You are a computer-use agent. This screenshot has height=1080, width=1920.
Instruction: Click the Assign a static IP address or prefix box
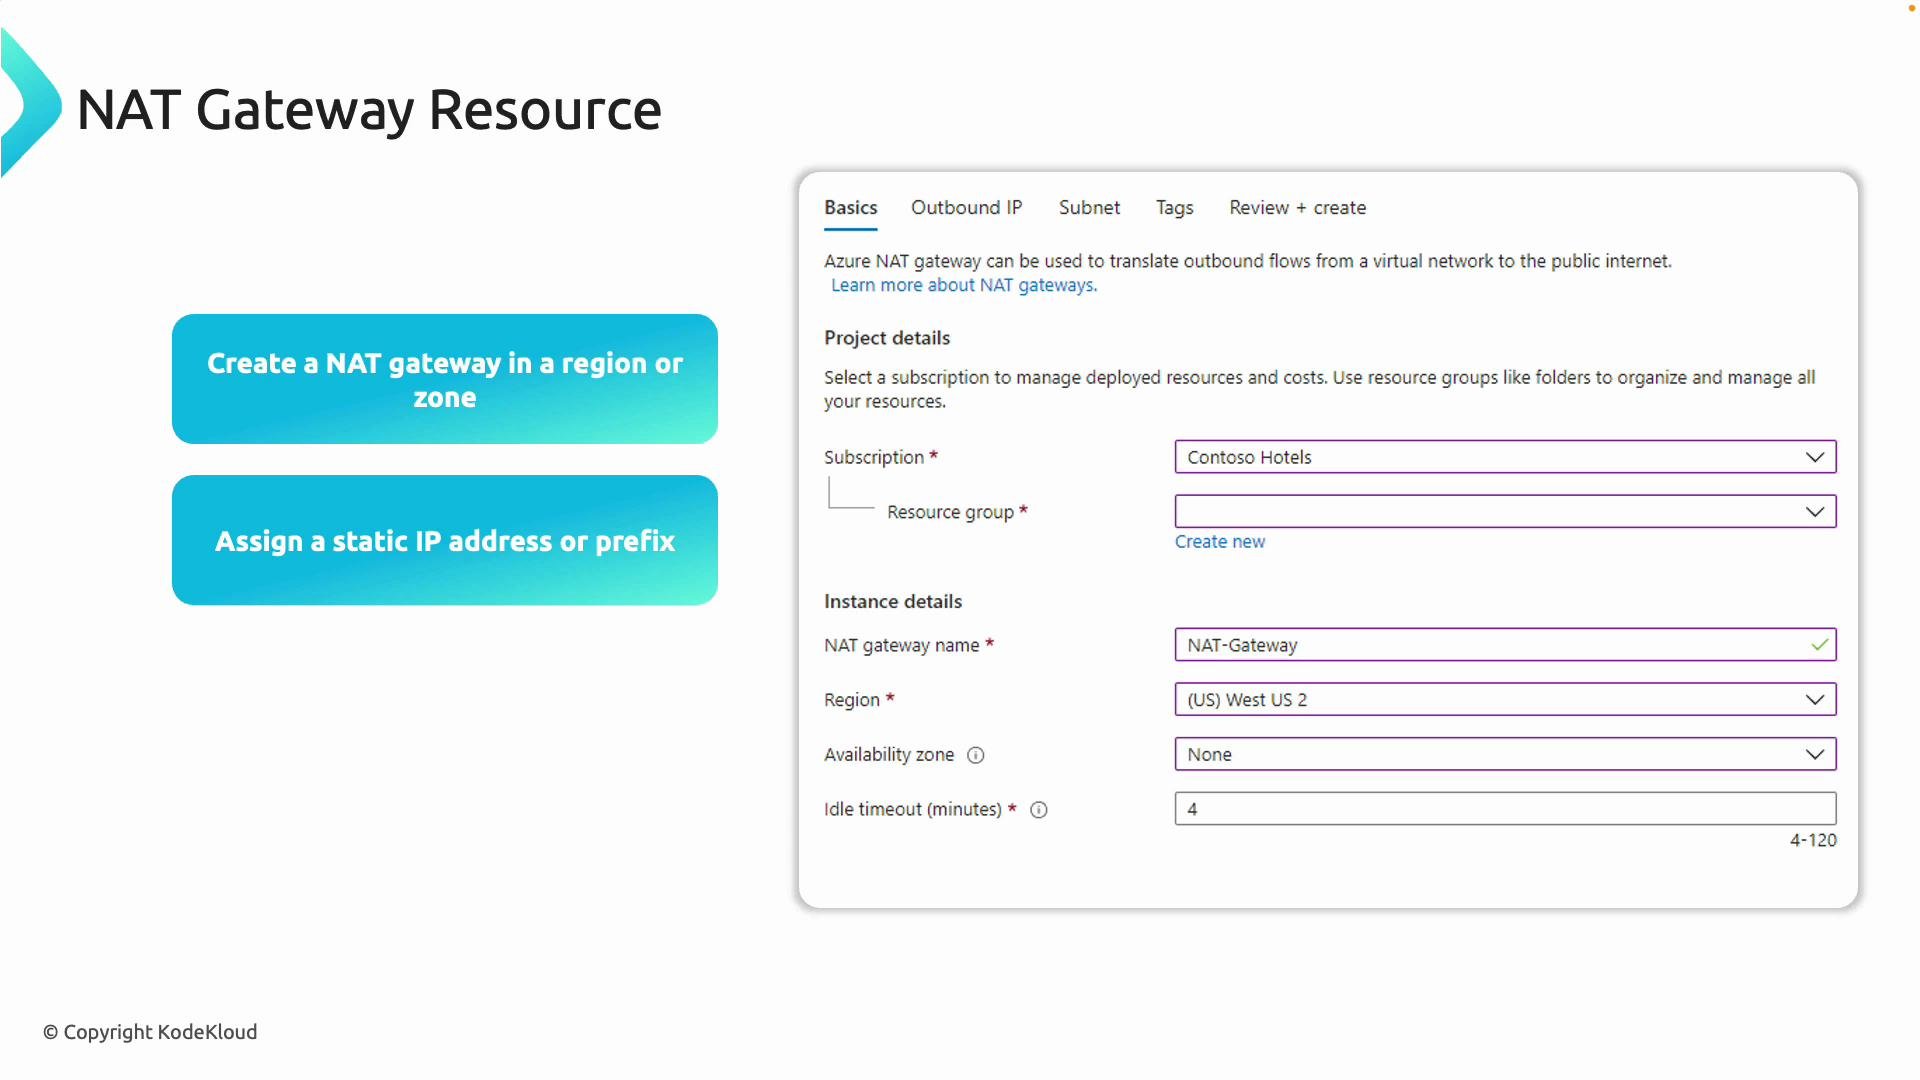pos(445,540)
